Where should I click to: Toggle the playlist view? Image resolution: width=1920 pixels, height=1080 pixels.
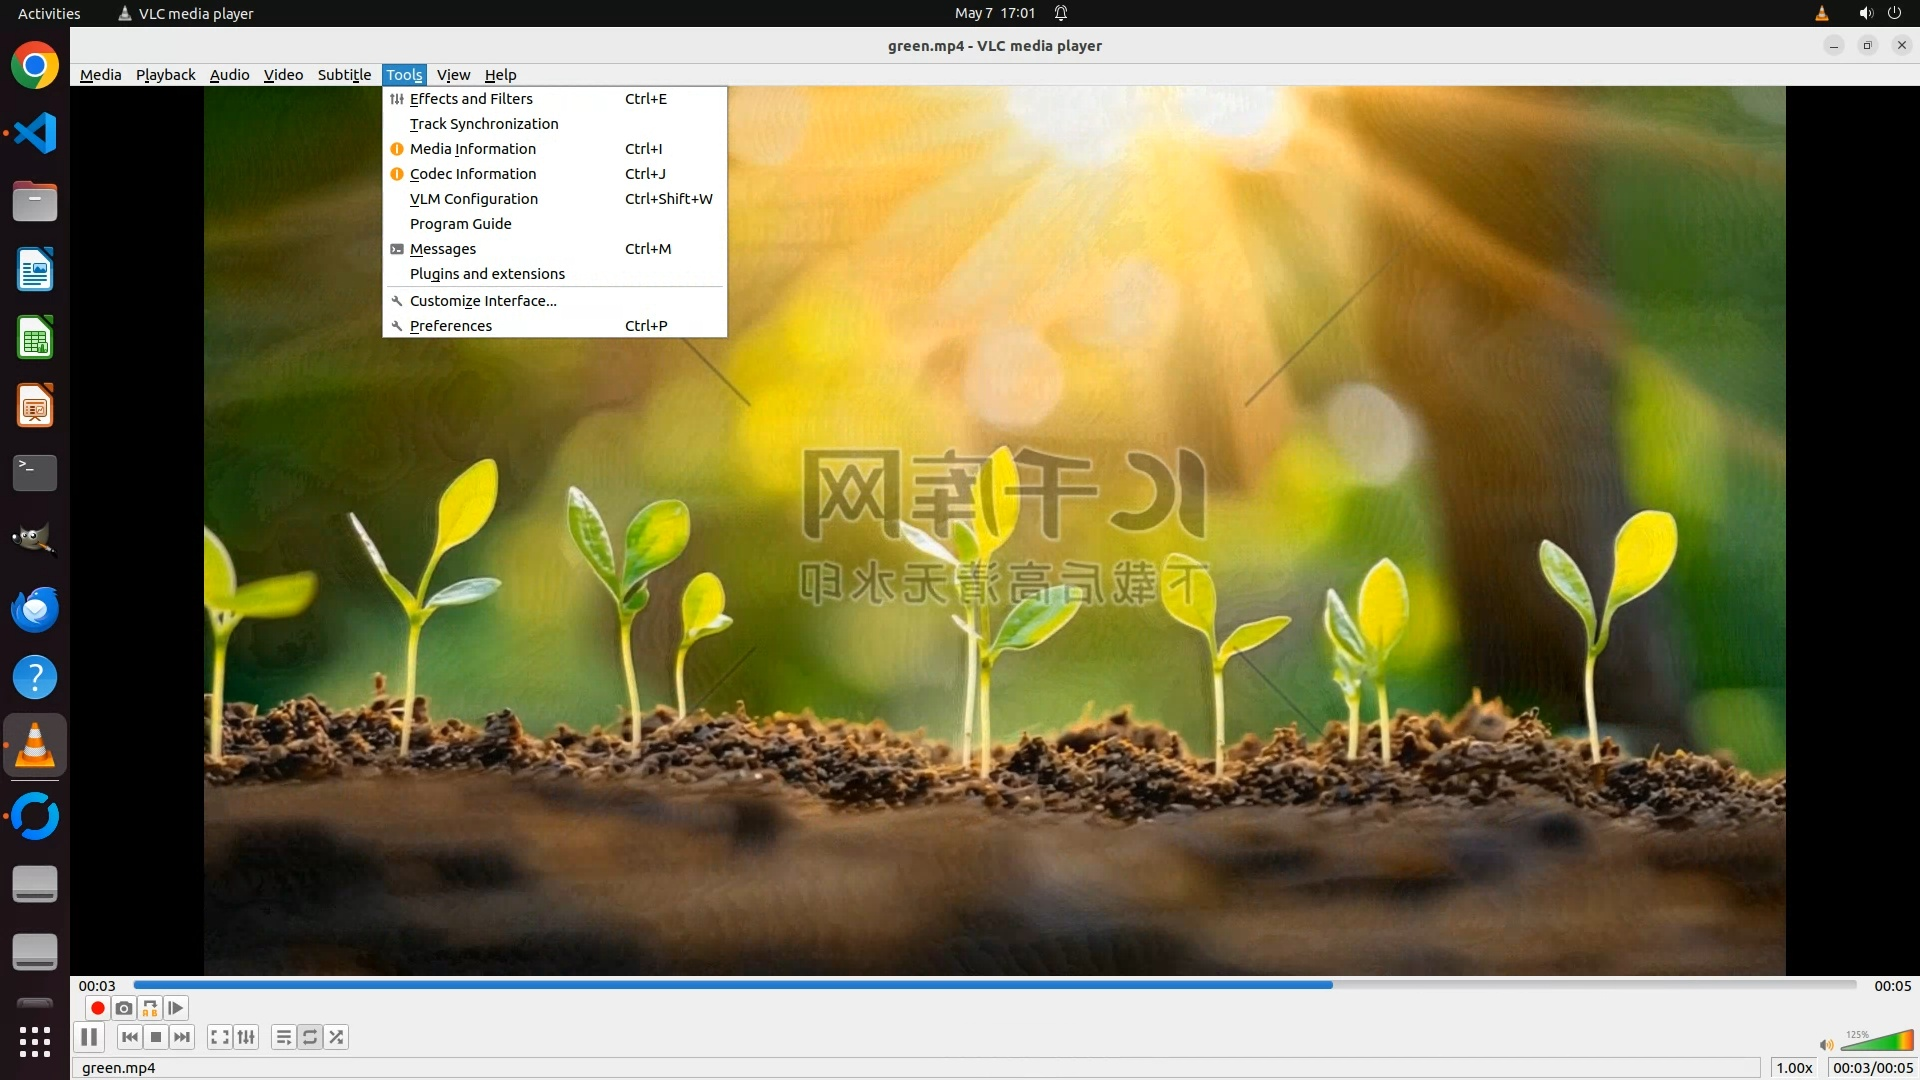[x=284, y=1037]
